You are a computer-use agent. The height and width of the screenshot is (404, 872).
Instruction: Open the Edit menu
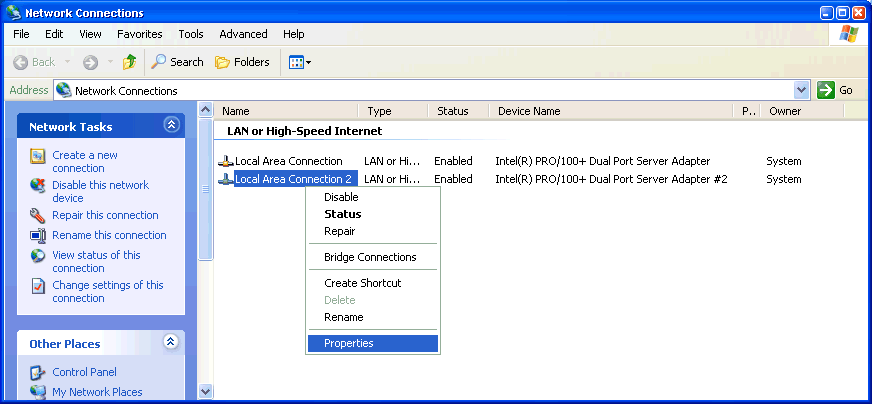point(54,34)
